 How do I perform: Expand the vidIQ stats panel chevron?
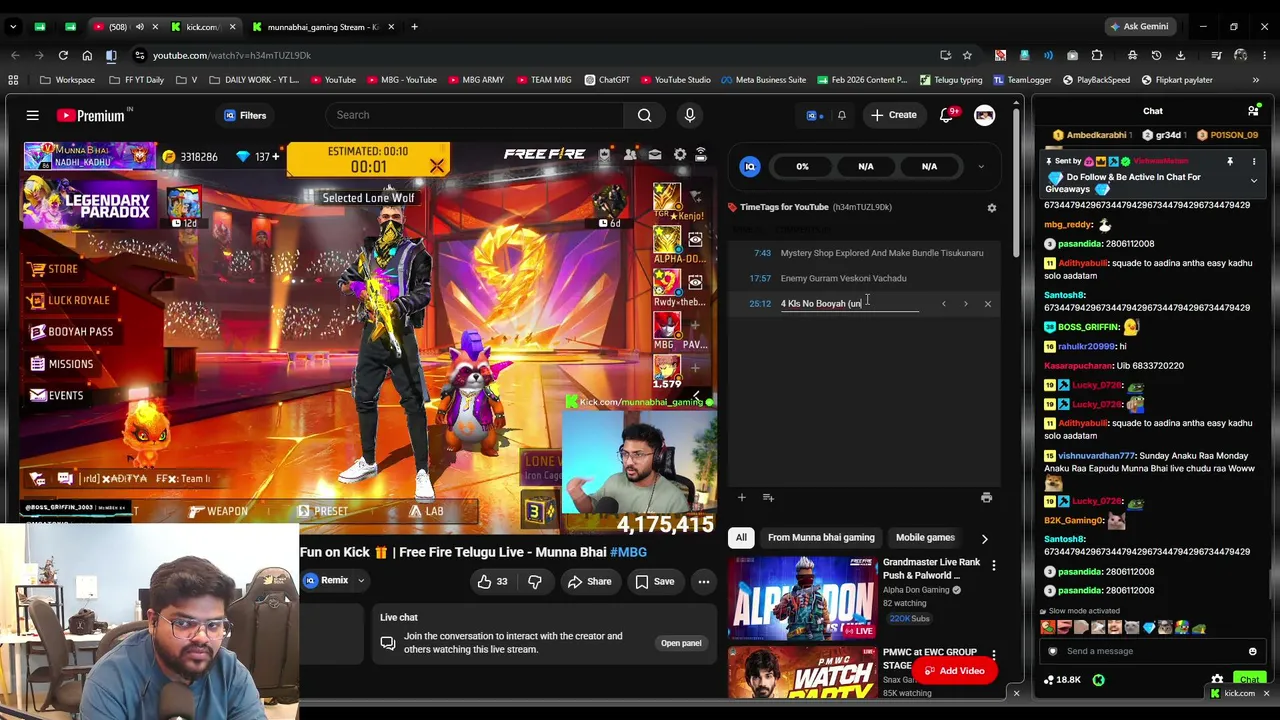pos(980,167)
